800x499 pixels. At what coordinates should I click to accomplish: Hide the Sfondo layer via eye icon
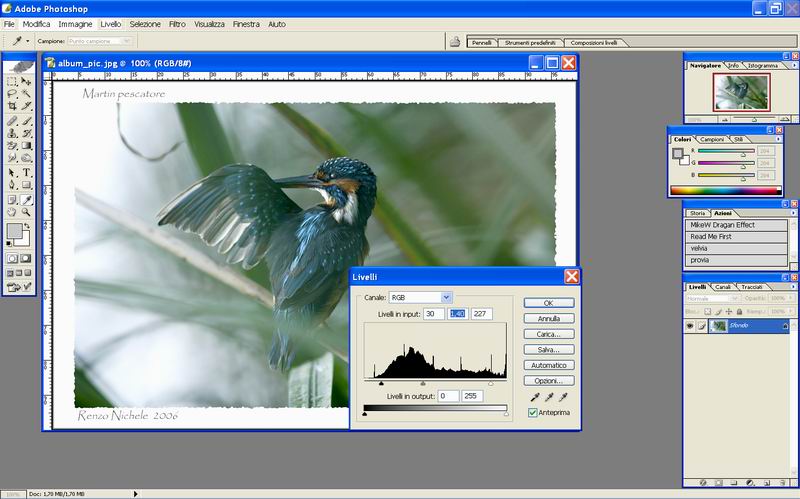691,326
